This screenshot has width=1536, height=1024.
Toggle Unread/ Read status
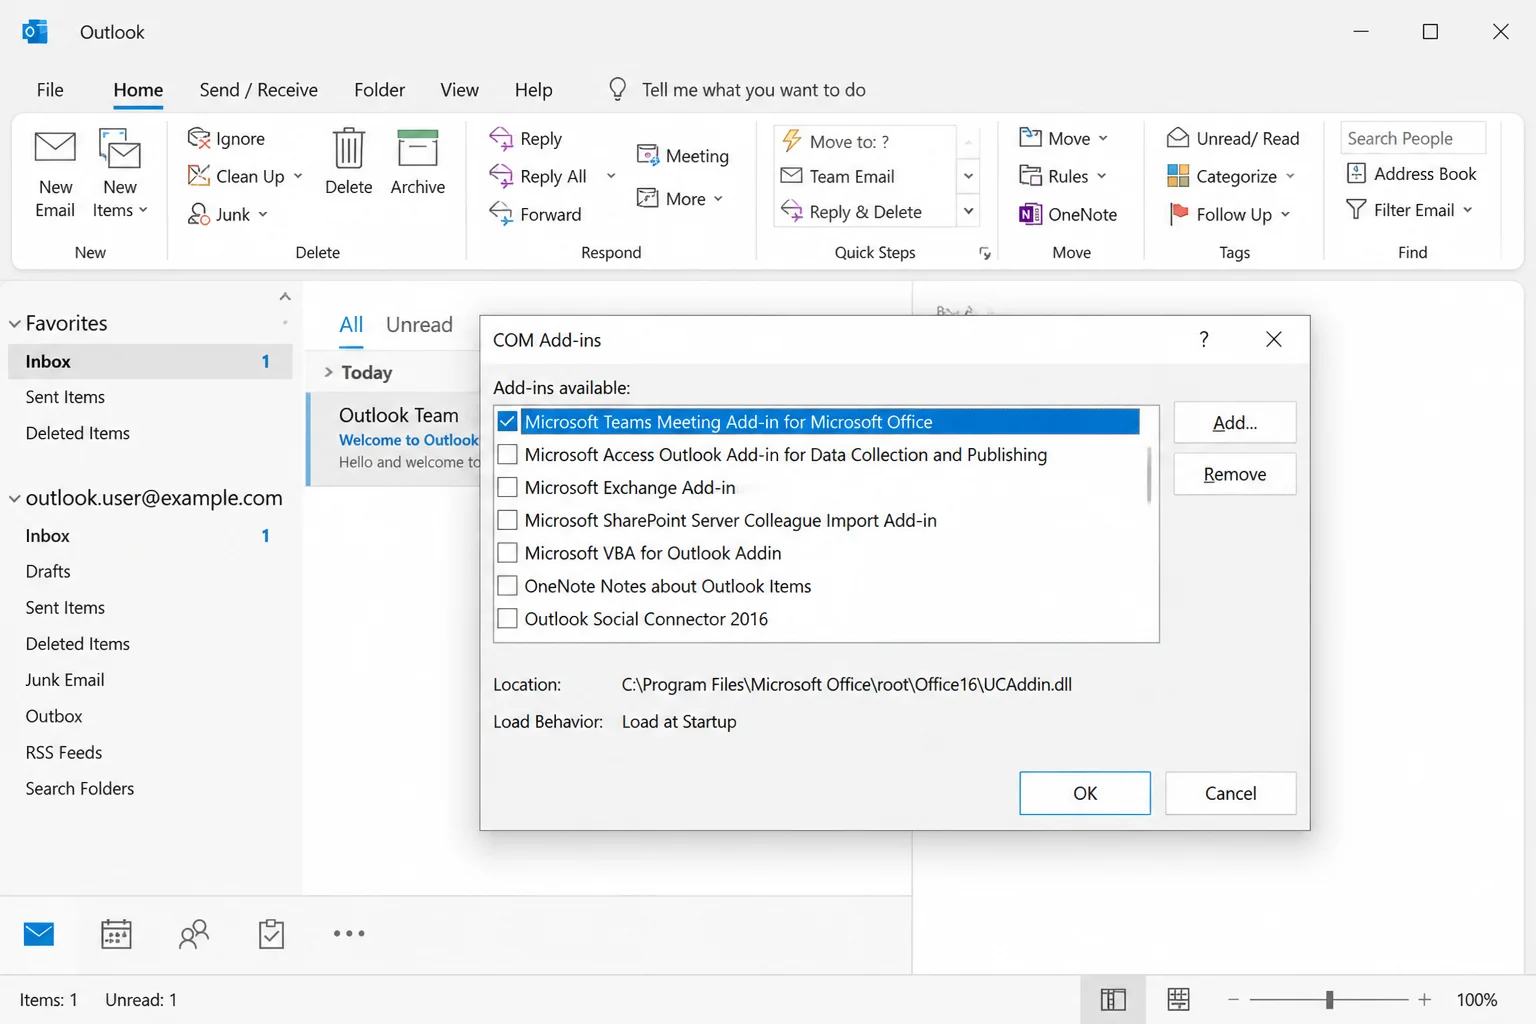pos(1233,138)
